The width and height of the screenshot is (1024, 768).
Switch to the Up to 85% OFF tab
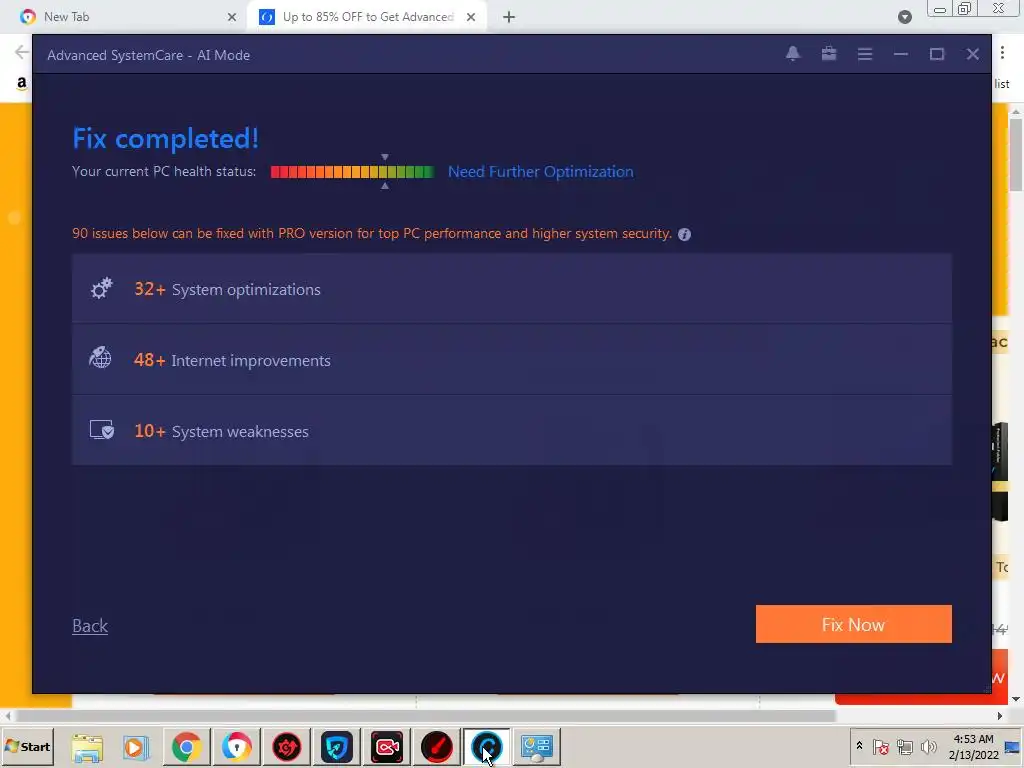[x=366, y=17]
